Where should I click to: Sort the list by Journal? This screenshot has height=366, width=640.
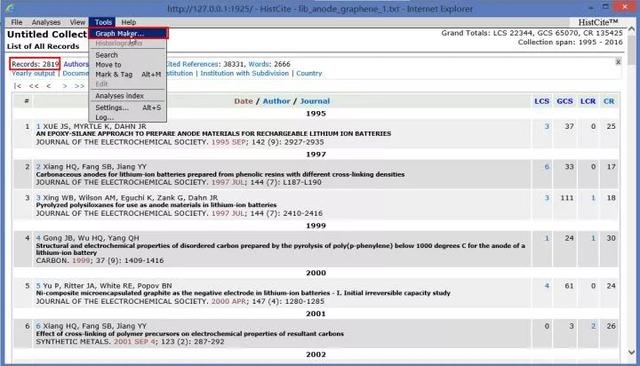coord(315,101)
